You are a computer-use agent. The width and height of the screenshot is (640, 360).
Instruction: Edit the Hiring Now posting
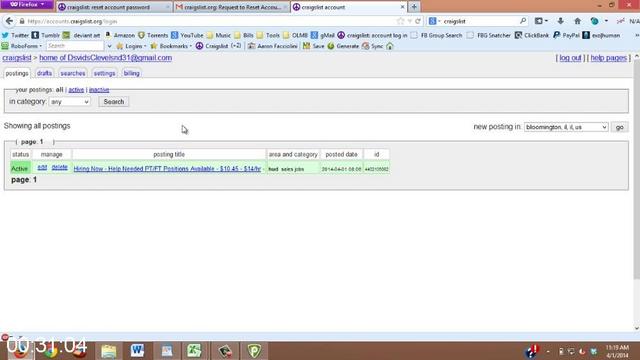[42, 167]
